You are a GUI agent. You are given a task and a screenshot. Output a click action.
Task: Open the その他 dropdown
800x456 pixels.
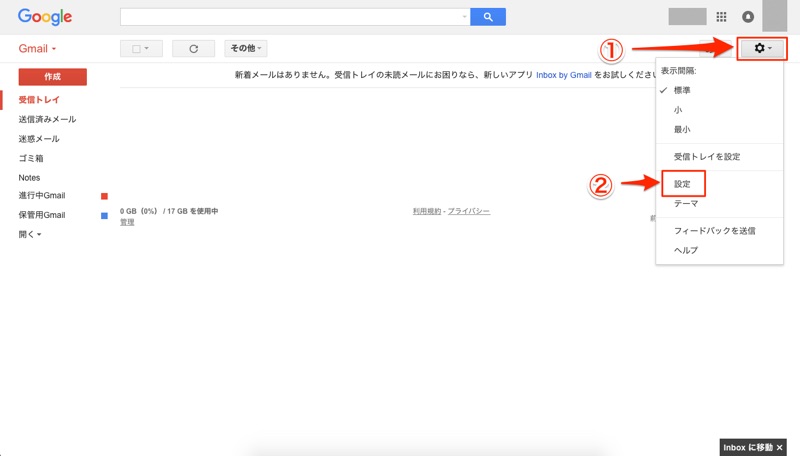(x=246, y=48)
